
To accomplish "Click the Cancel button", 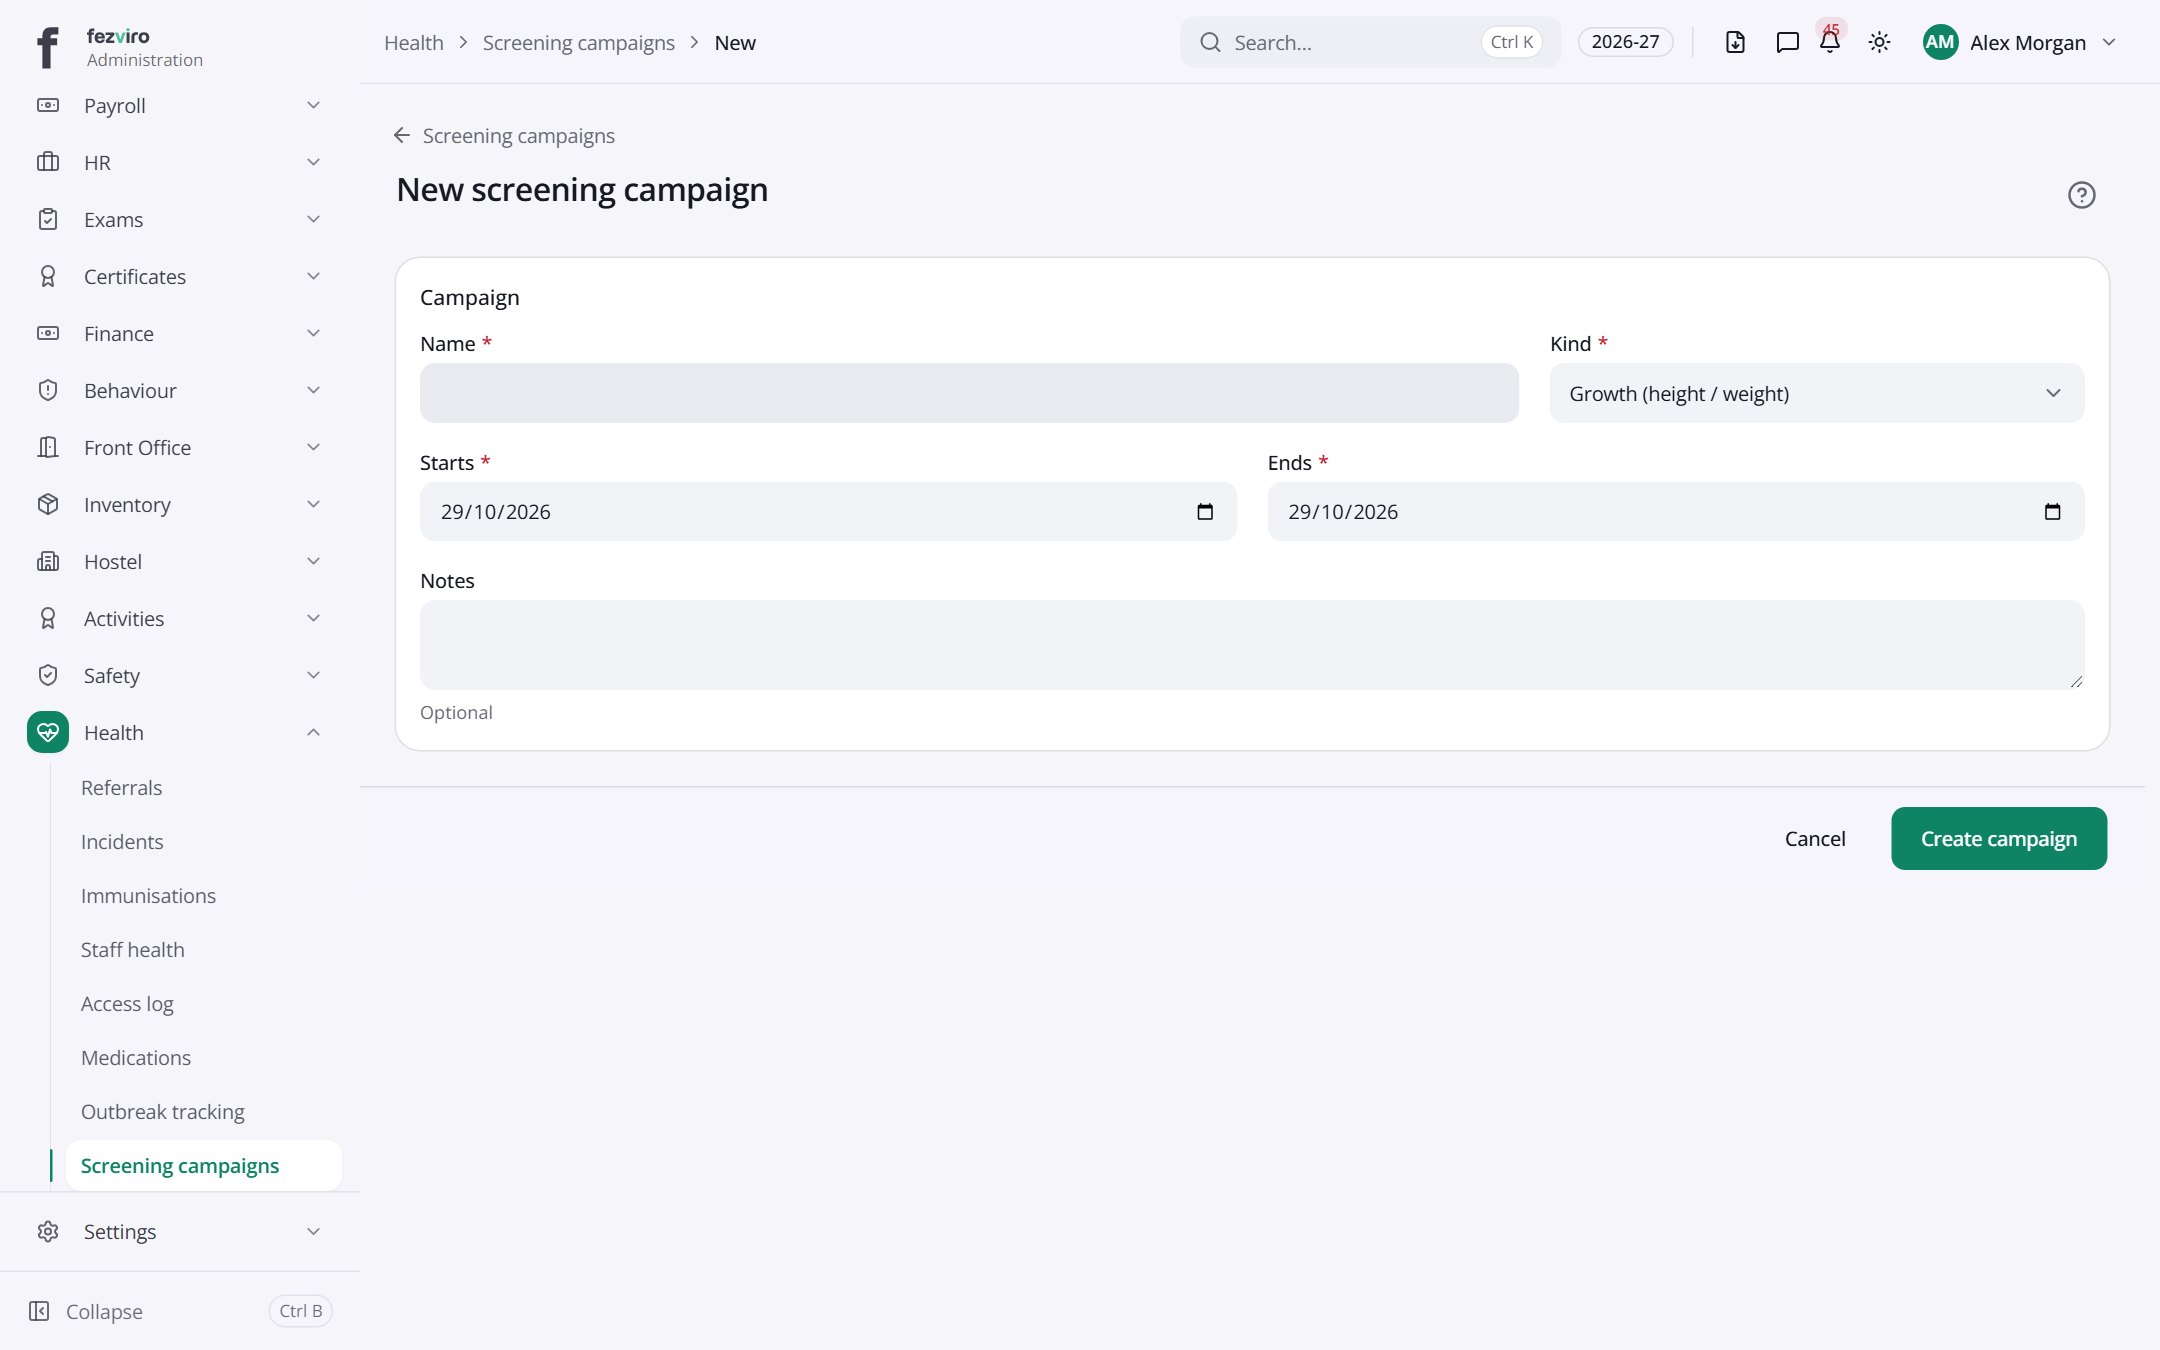I will click(x=1814, y=838).
